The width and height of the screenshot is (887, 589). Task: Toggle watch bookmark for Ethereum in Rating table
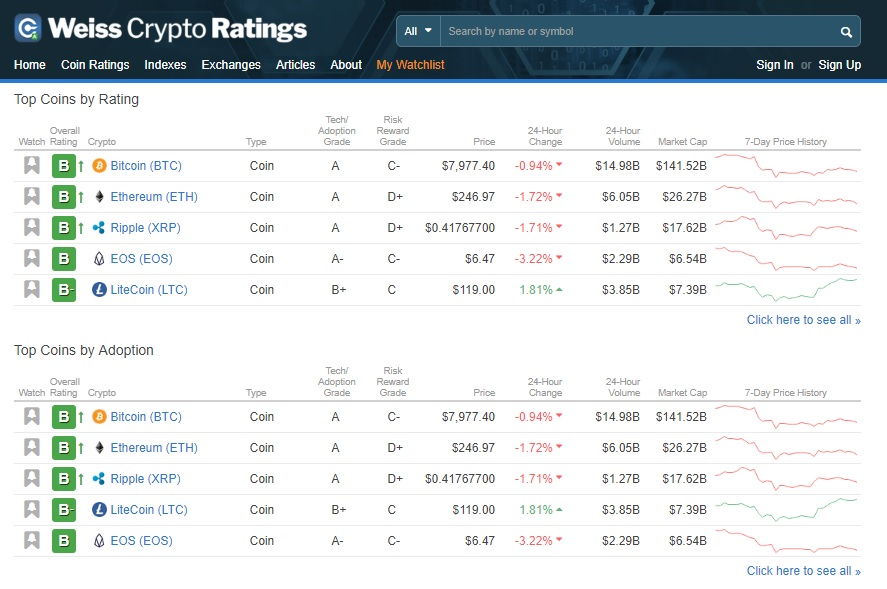coord(32,196)
